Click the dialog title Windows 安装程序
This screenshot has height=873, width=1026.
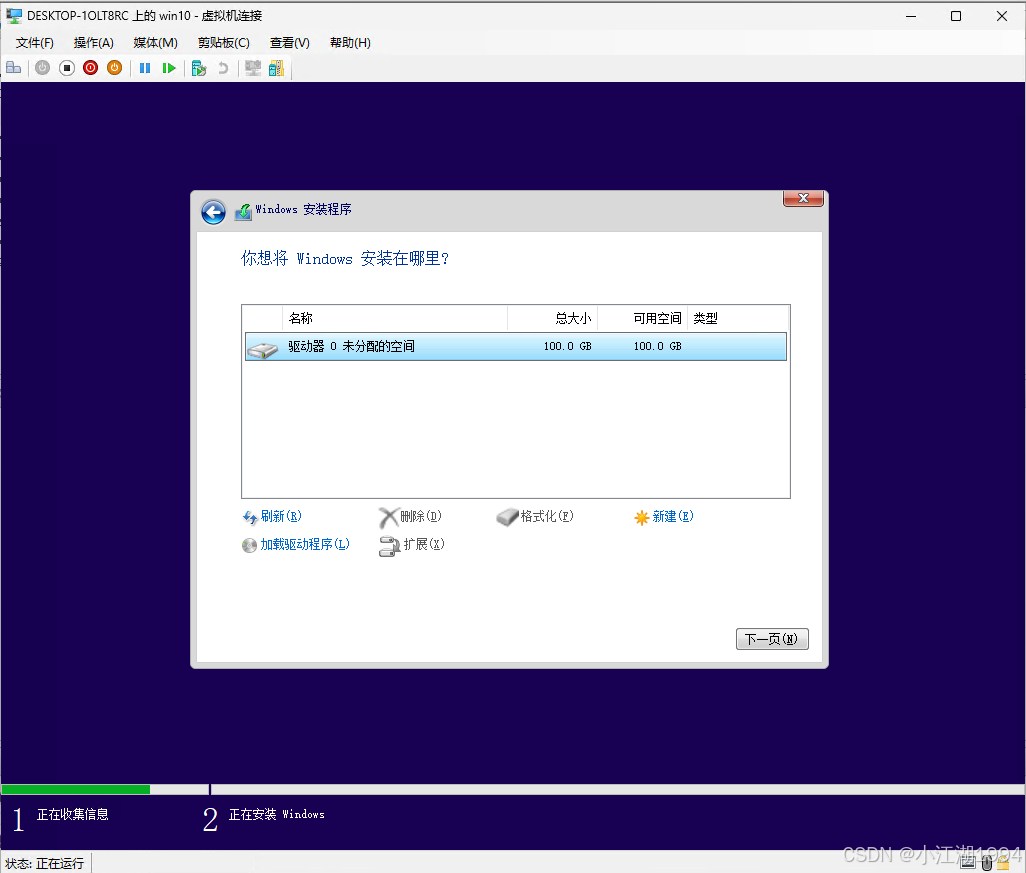tap(304, 209)
